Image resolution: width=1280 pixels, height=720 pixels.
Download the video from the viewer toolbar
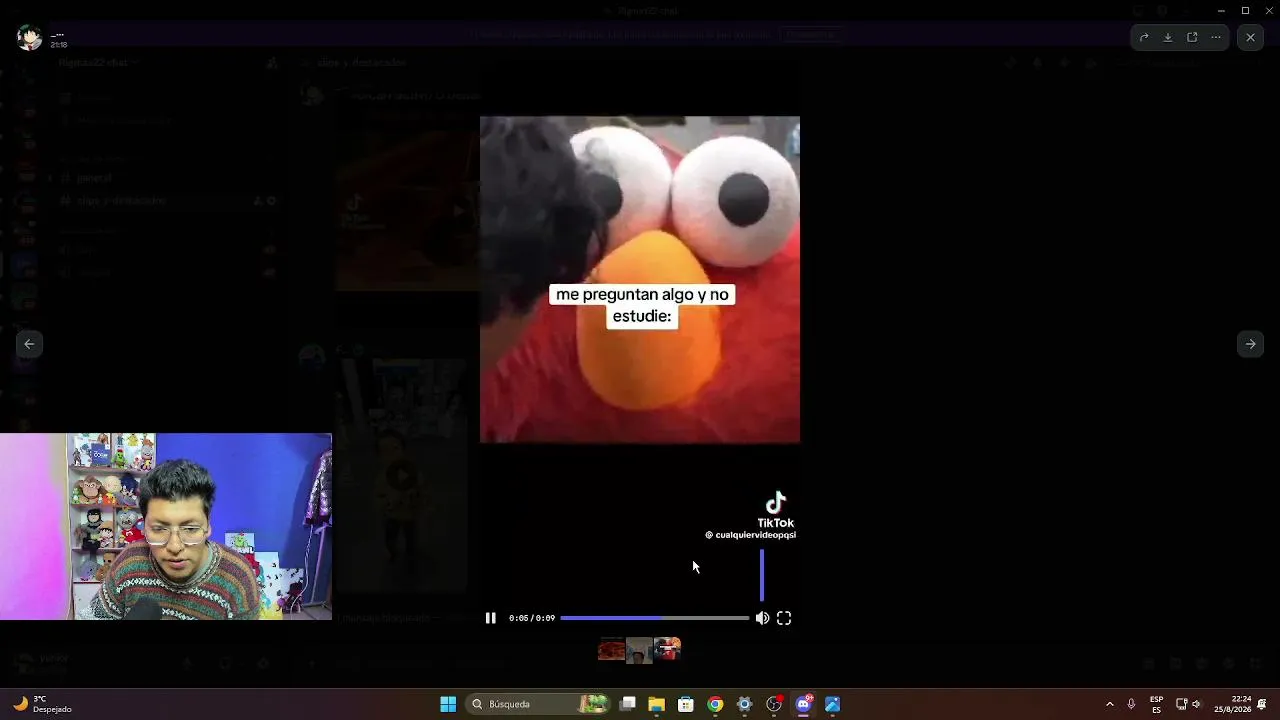click(1168, 37)
